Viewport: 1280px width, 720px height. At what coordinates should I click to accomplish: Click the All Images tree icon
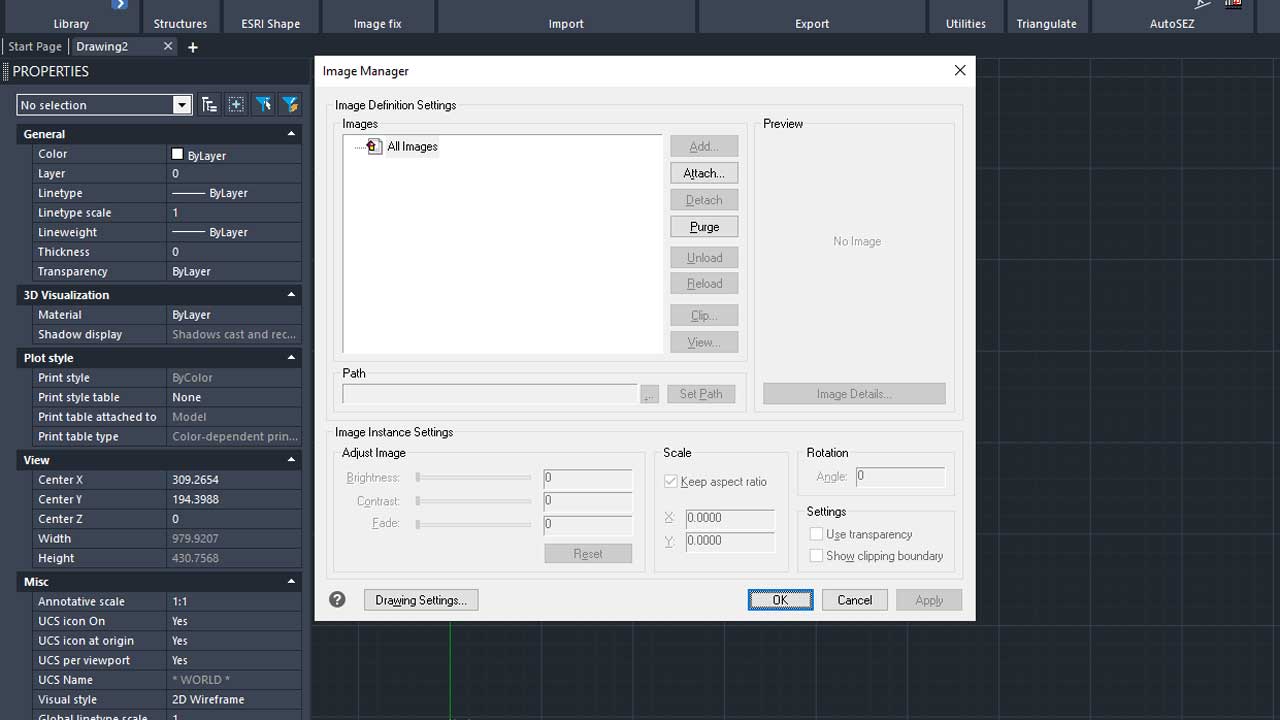tap(374, 147)
